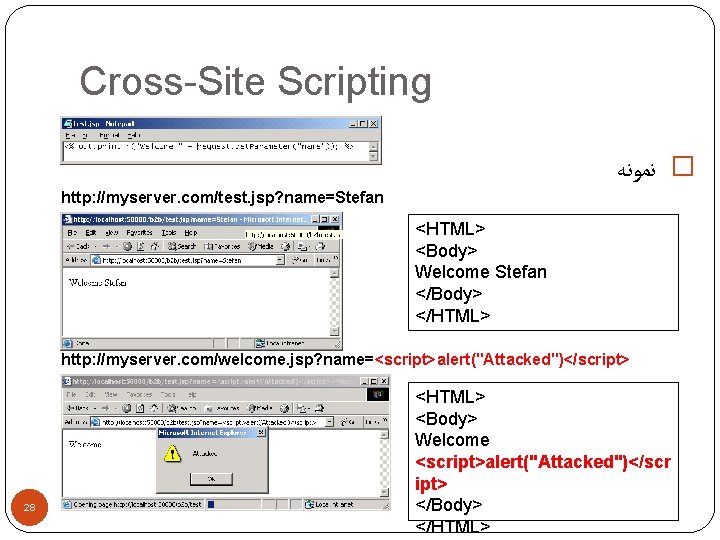Viewport: 720px width, 540px height.
Task: Click Home icon in Attacked browser window
Action: click(x=154, y=408)
